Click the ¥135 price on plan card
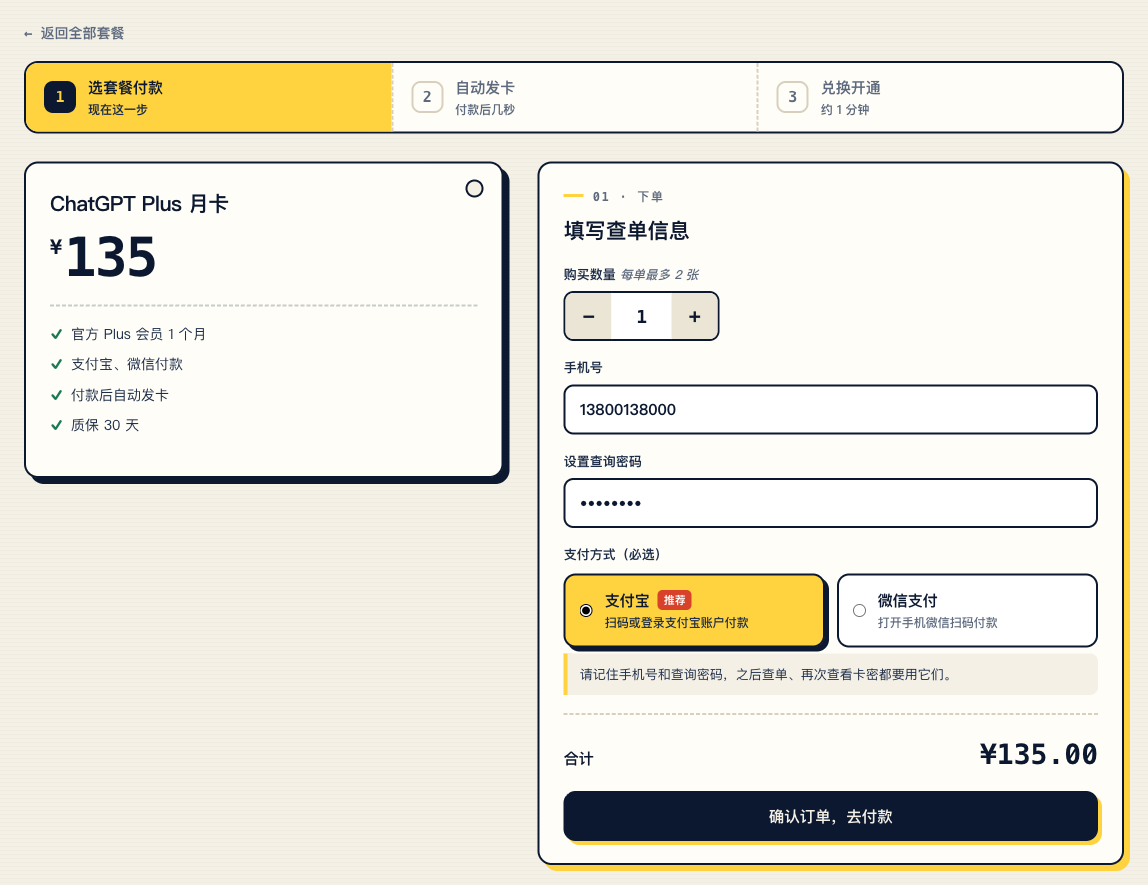Viewport: 1148px width, 885px height. click(103, 257)
